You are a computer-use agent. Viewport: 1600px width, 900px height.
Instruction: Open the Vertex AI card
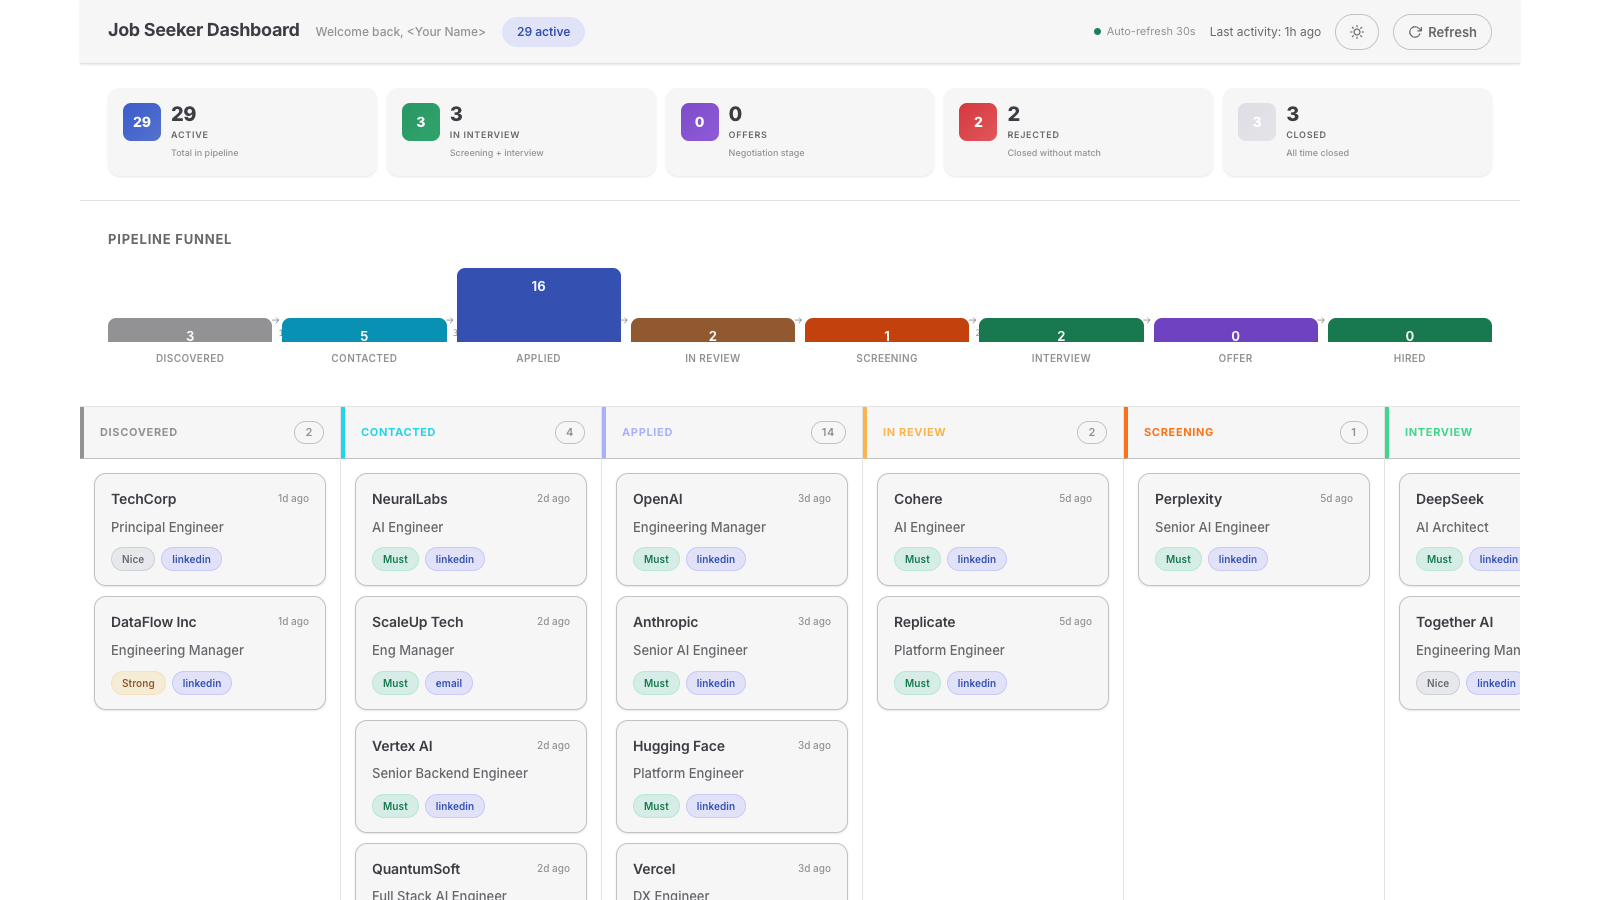pyautogui.click(x=471, y=776)
